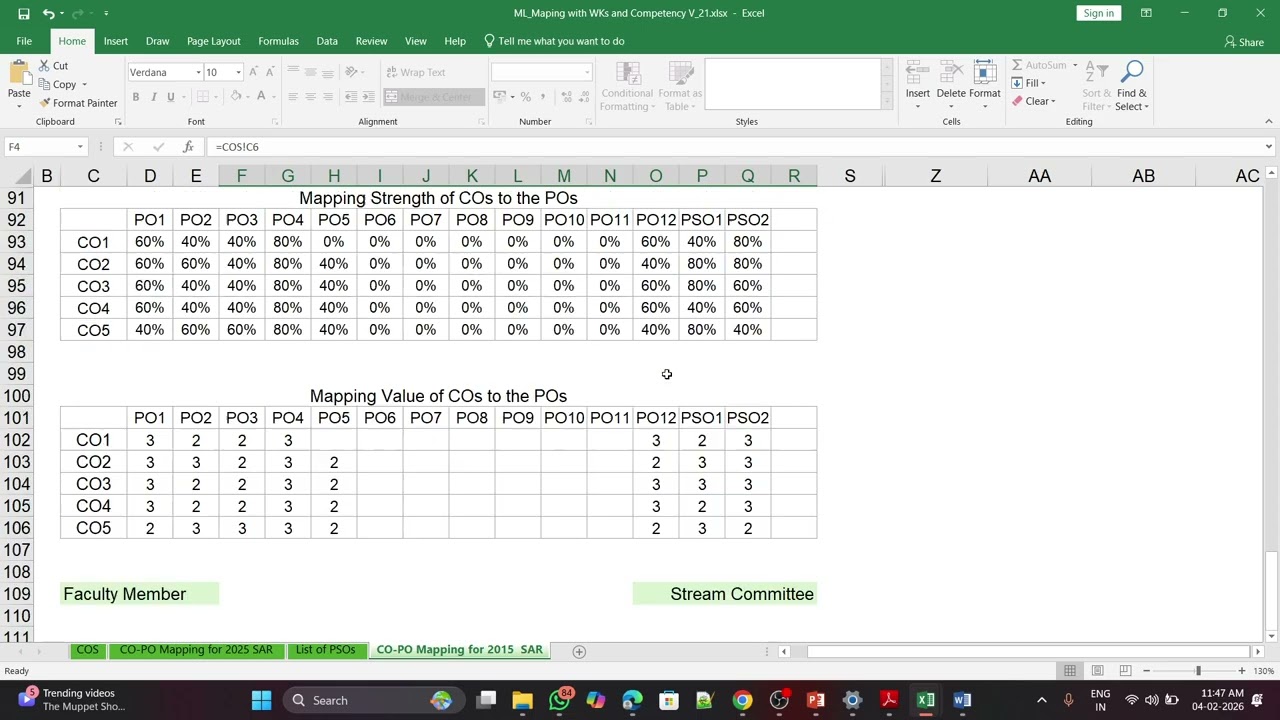Increase font size with large A icon
The height and width of the screenshot is (720, 1280).
point(254,72)
